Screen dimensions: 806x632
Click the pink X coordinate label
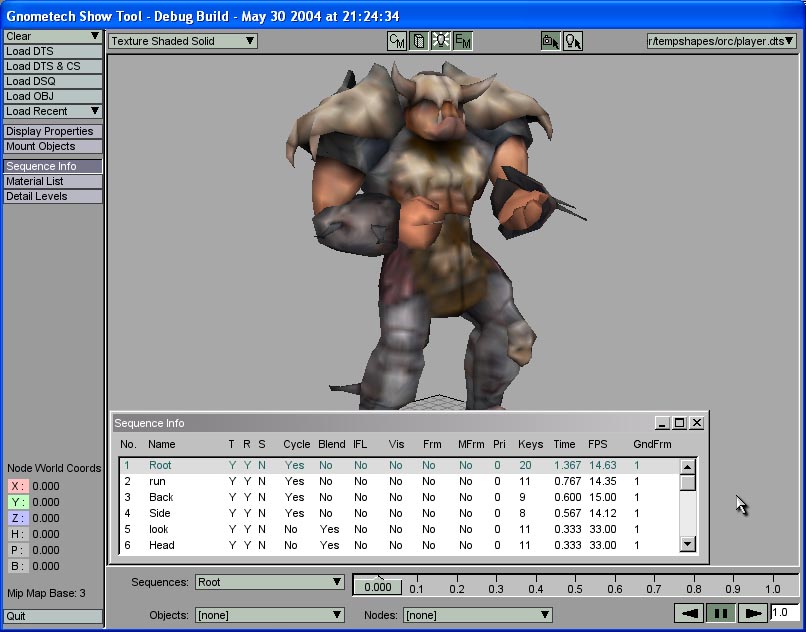pos(18,486)
